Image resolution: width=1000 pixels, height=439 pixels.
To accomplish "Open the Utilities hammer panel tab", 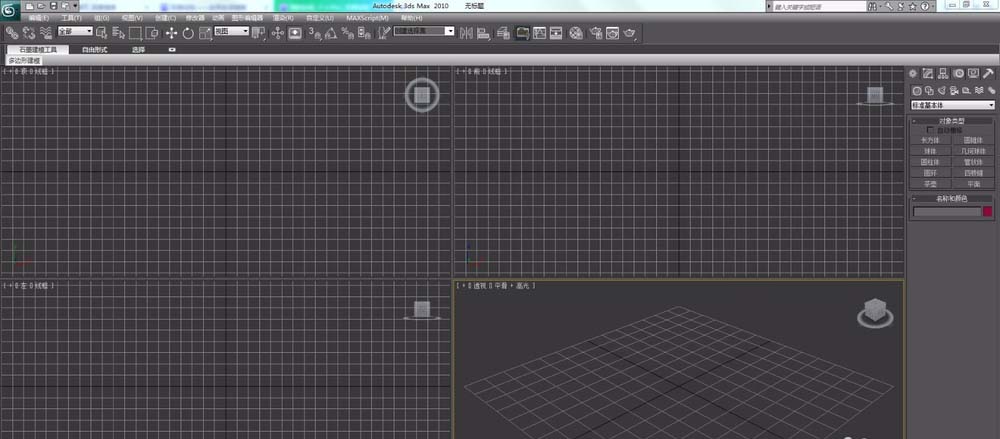I will coord(989,74).
